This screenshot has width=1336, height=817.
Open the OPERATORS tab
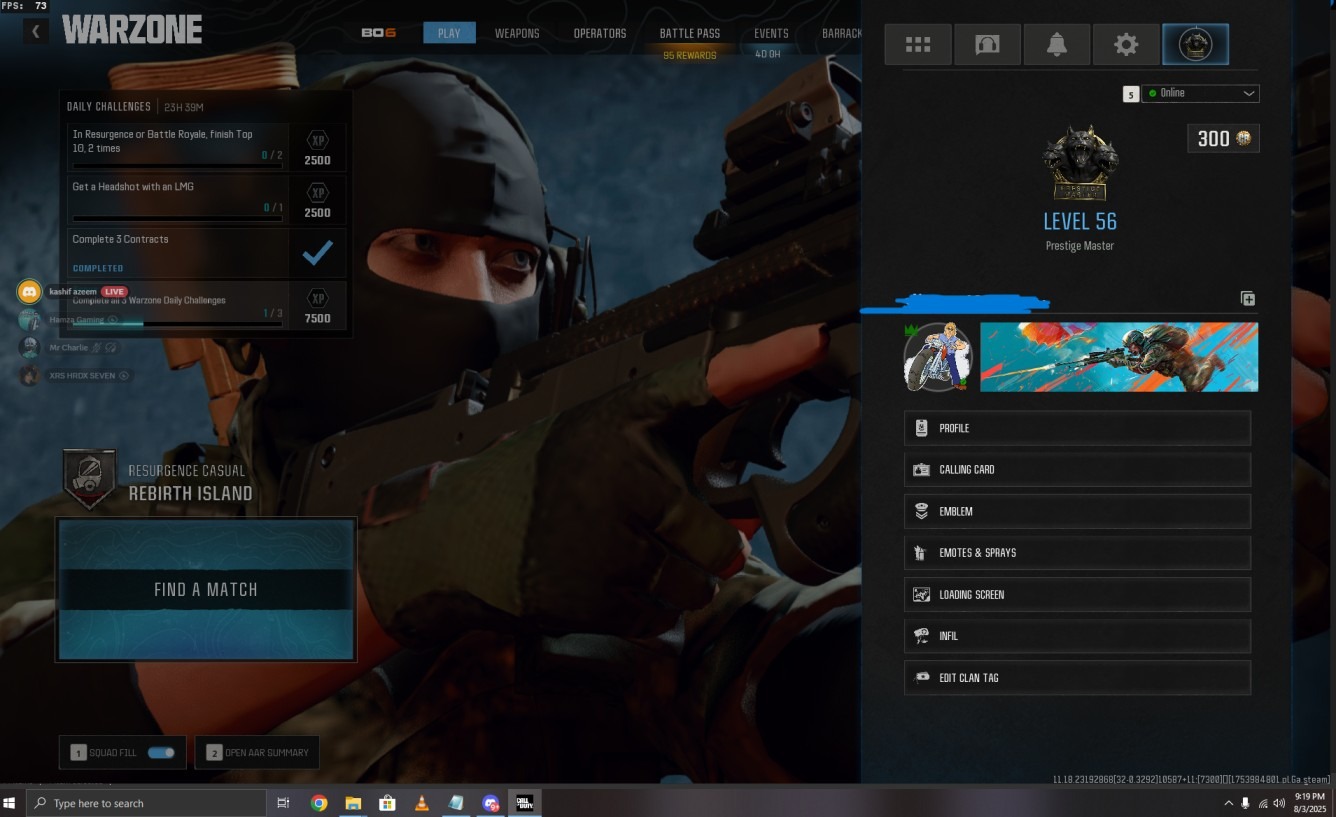click(600, 33)
